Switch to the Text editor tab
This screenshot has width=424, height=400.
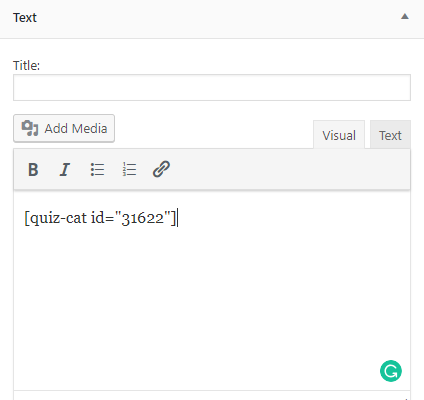(390, 135)
